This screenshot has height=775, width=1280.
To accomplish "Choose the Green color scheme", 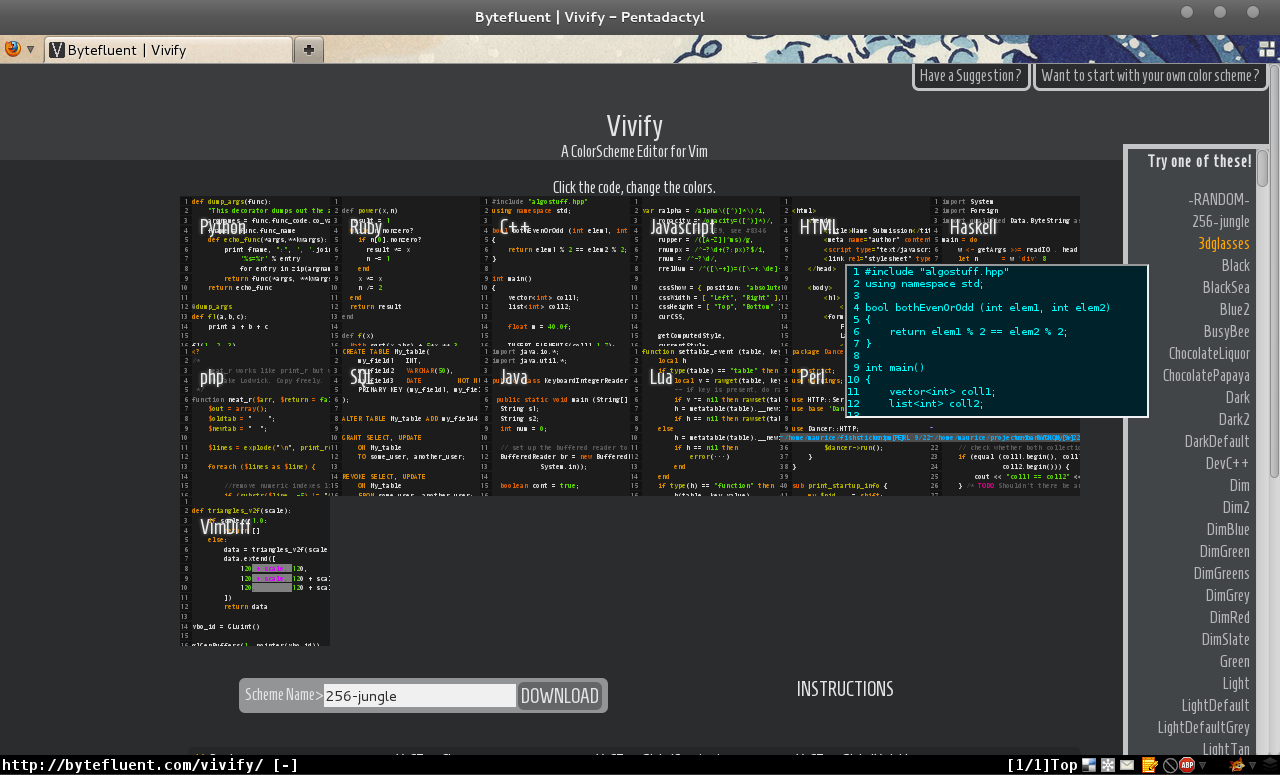I will click(x=1235, y=662).
